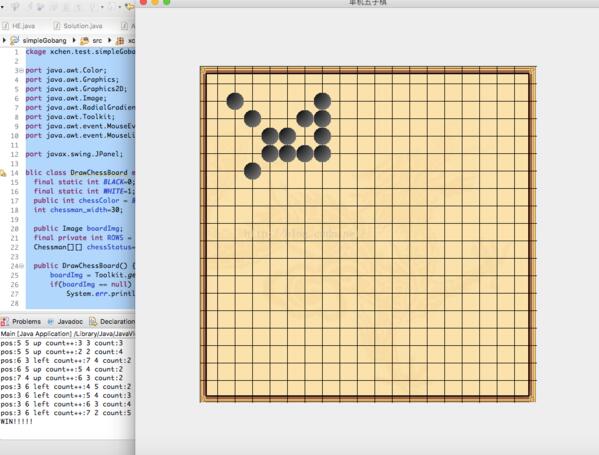Click the Solution.java tab file icon

[57, 26]
